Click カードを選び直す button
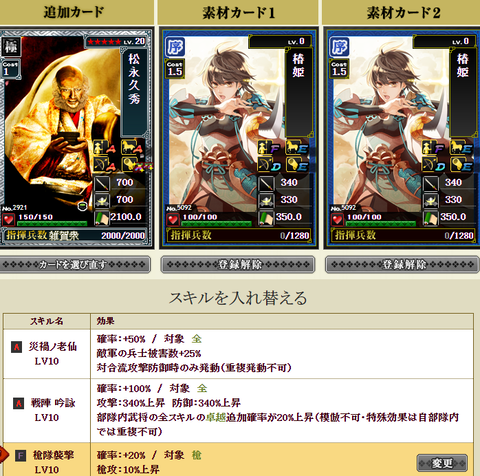Image resolution: width=480 pixels, height=476 pixels. point(74,265)
